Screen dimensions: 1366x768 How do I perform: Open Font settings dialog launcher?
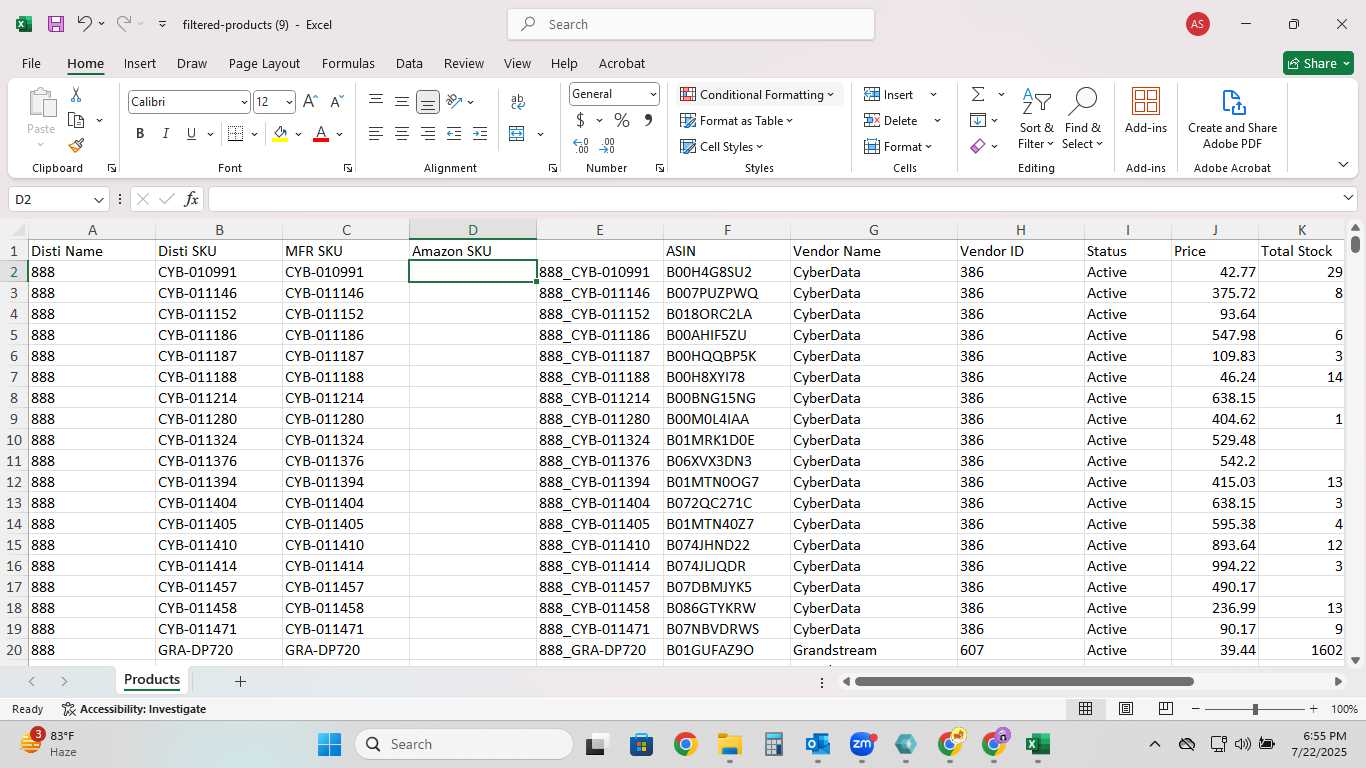pyautogui.click(x=347, y=169)
